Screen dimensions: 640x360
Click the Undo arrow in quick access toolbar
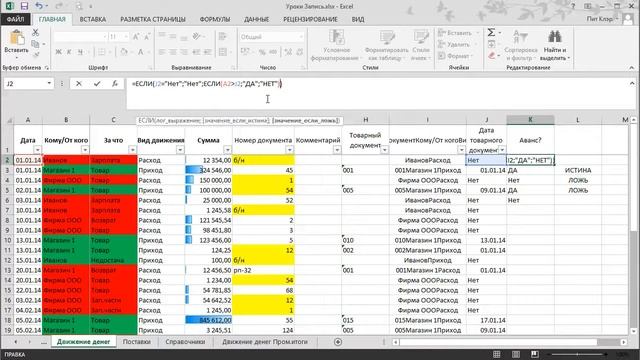[39, 6]
